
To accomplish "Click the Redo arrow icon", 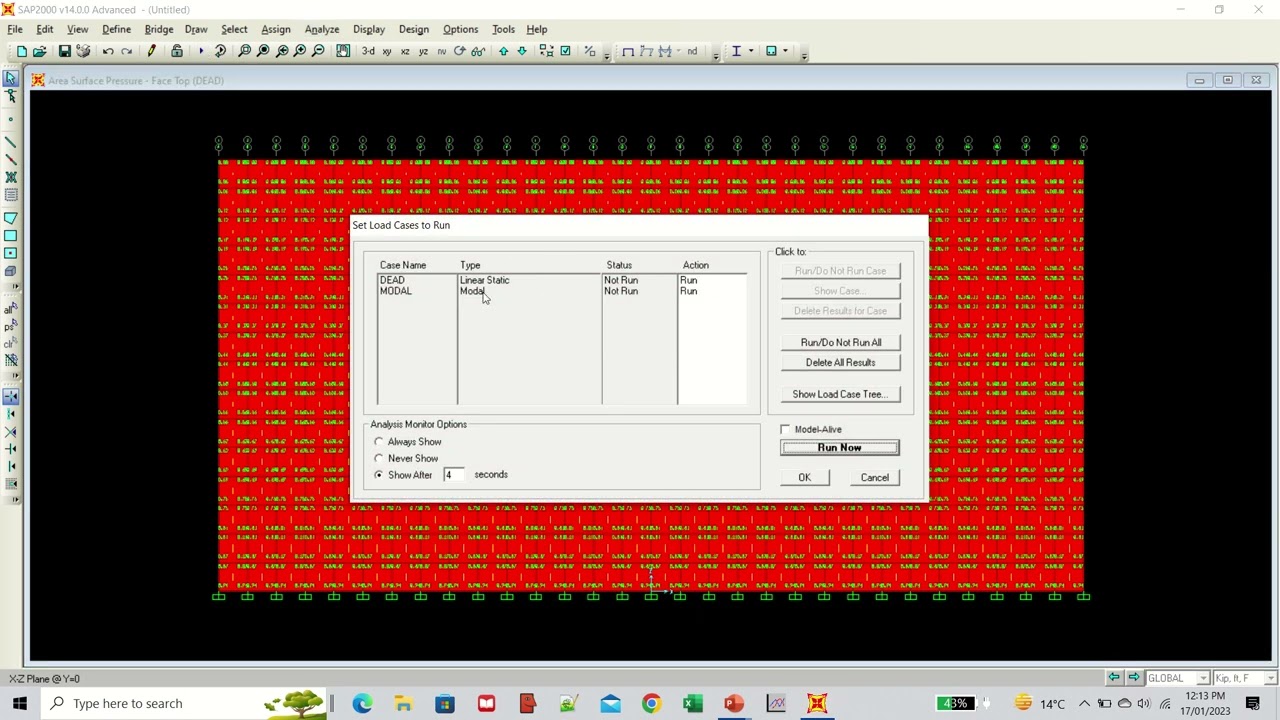I will tap(127, 51).
